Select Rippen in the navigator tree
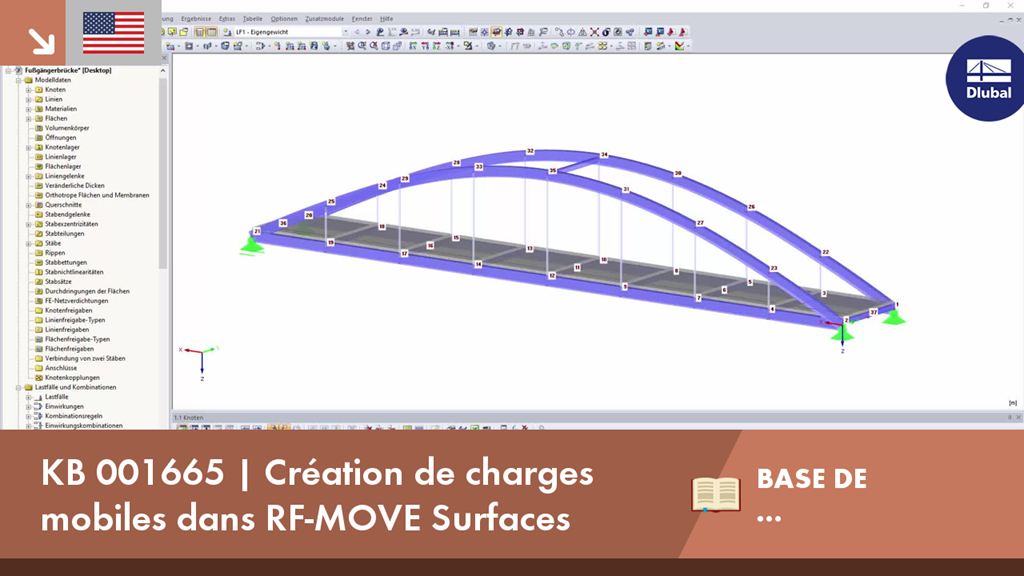 tap(55, 253)
